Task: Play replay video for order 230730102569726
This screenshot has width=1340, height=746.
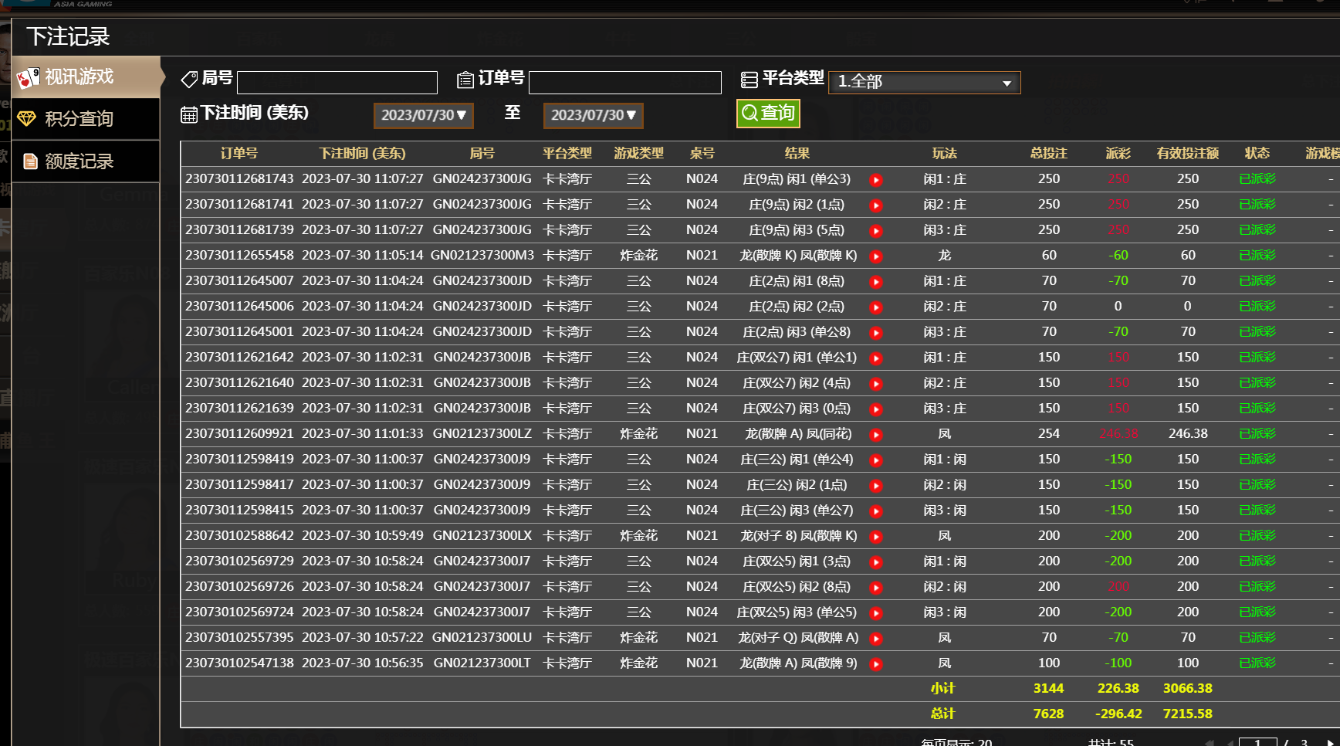Action: [x=876, y=588]
